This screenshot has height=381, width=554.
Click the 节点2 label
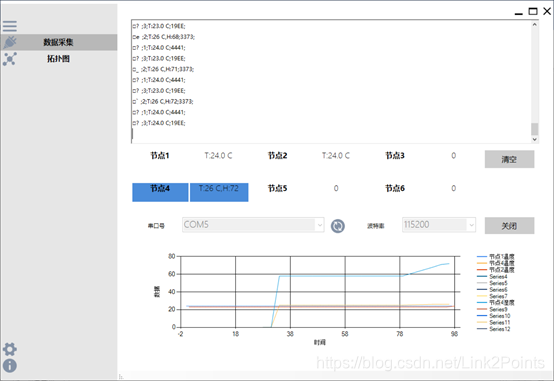coord(277,156)
